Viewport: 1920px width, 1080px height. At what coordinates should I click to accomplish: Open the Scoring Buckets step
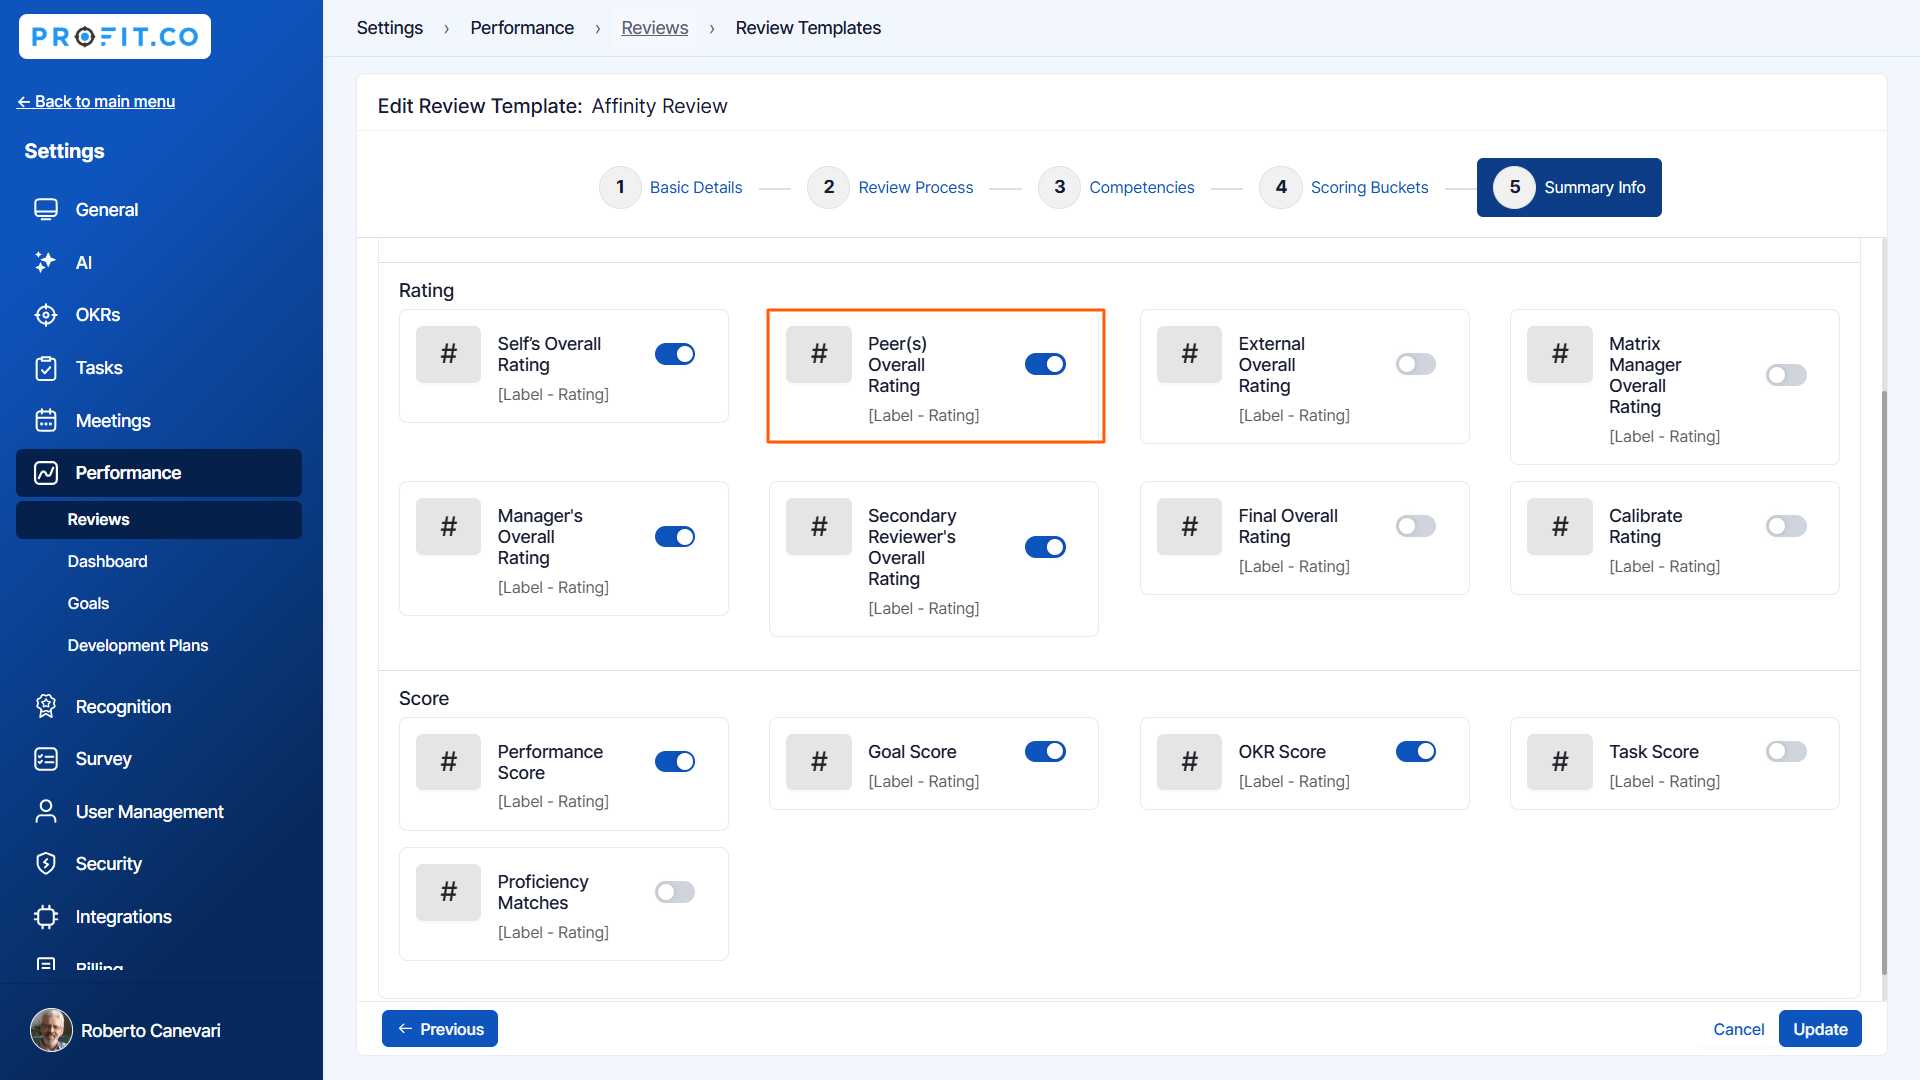tap(1368, 187)
